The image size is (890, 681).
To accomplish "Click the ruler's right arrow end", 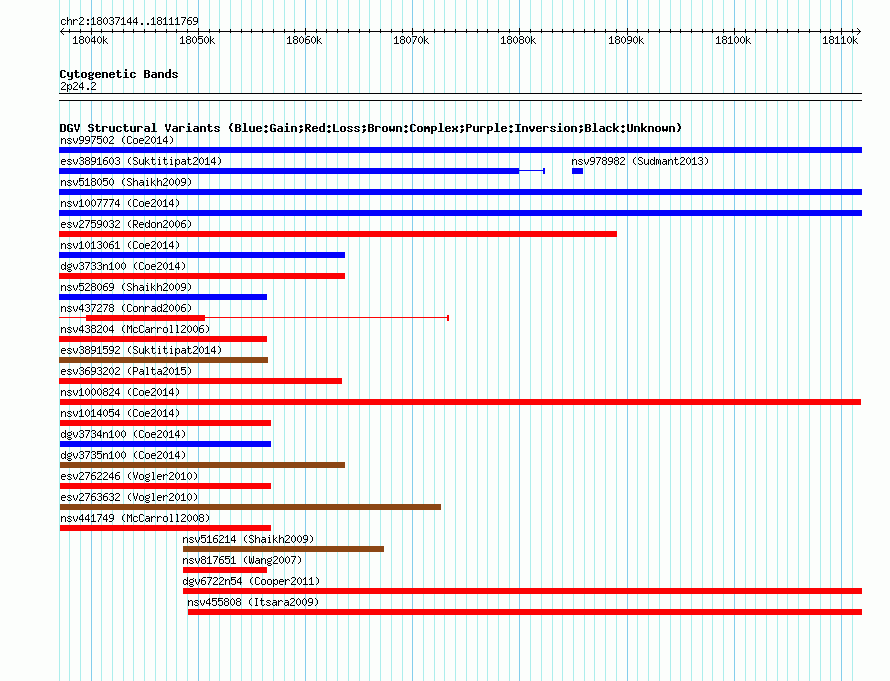I will (859, 32).
